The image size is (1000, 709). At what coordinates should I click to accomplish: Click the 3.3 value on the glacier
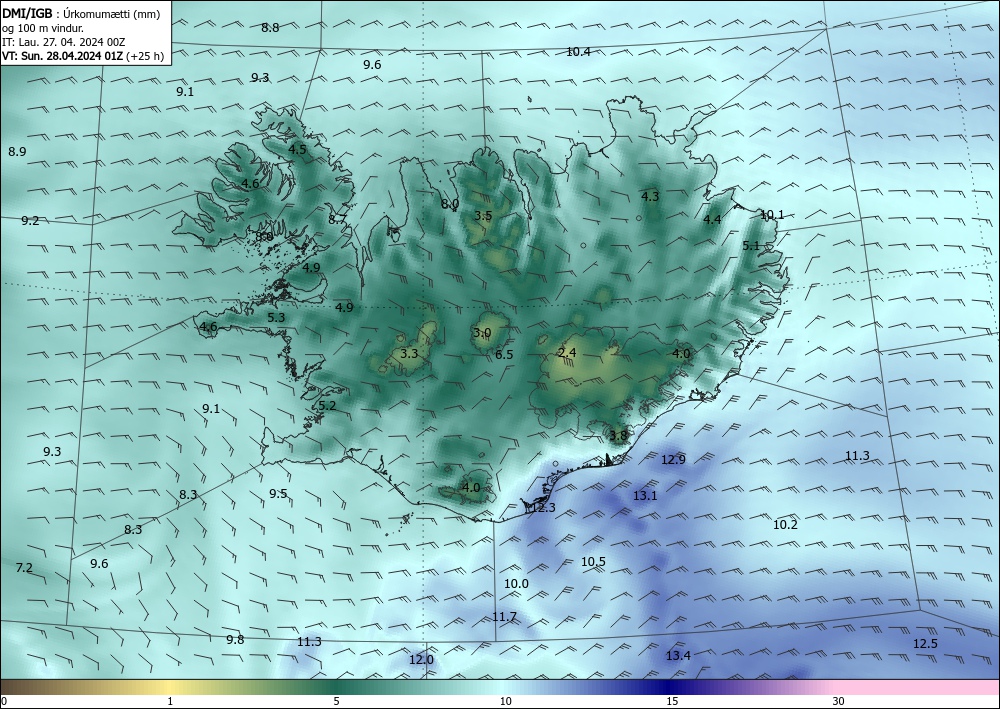tap(409, 353)
